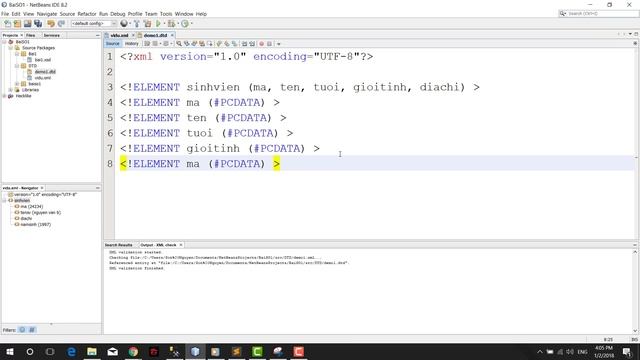This screenshot has width=640, height=360.
Task: Click the Find Next Occurrence editor icon
Action: pos(194,44)
